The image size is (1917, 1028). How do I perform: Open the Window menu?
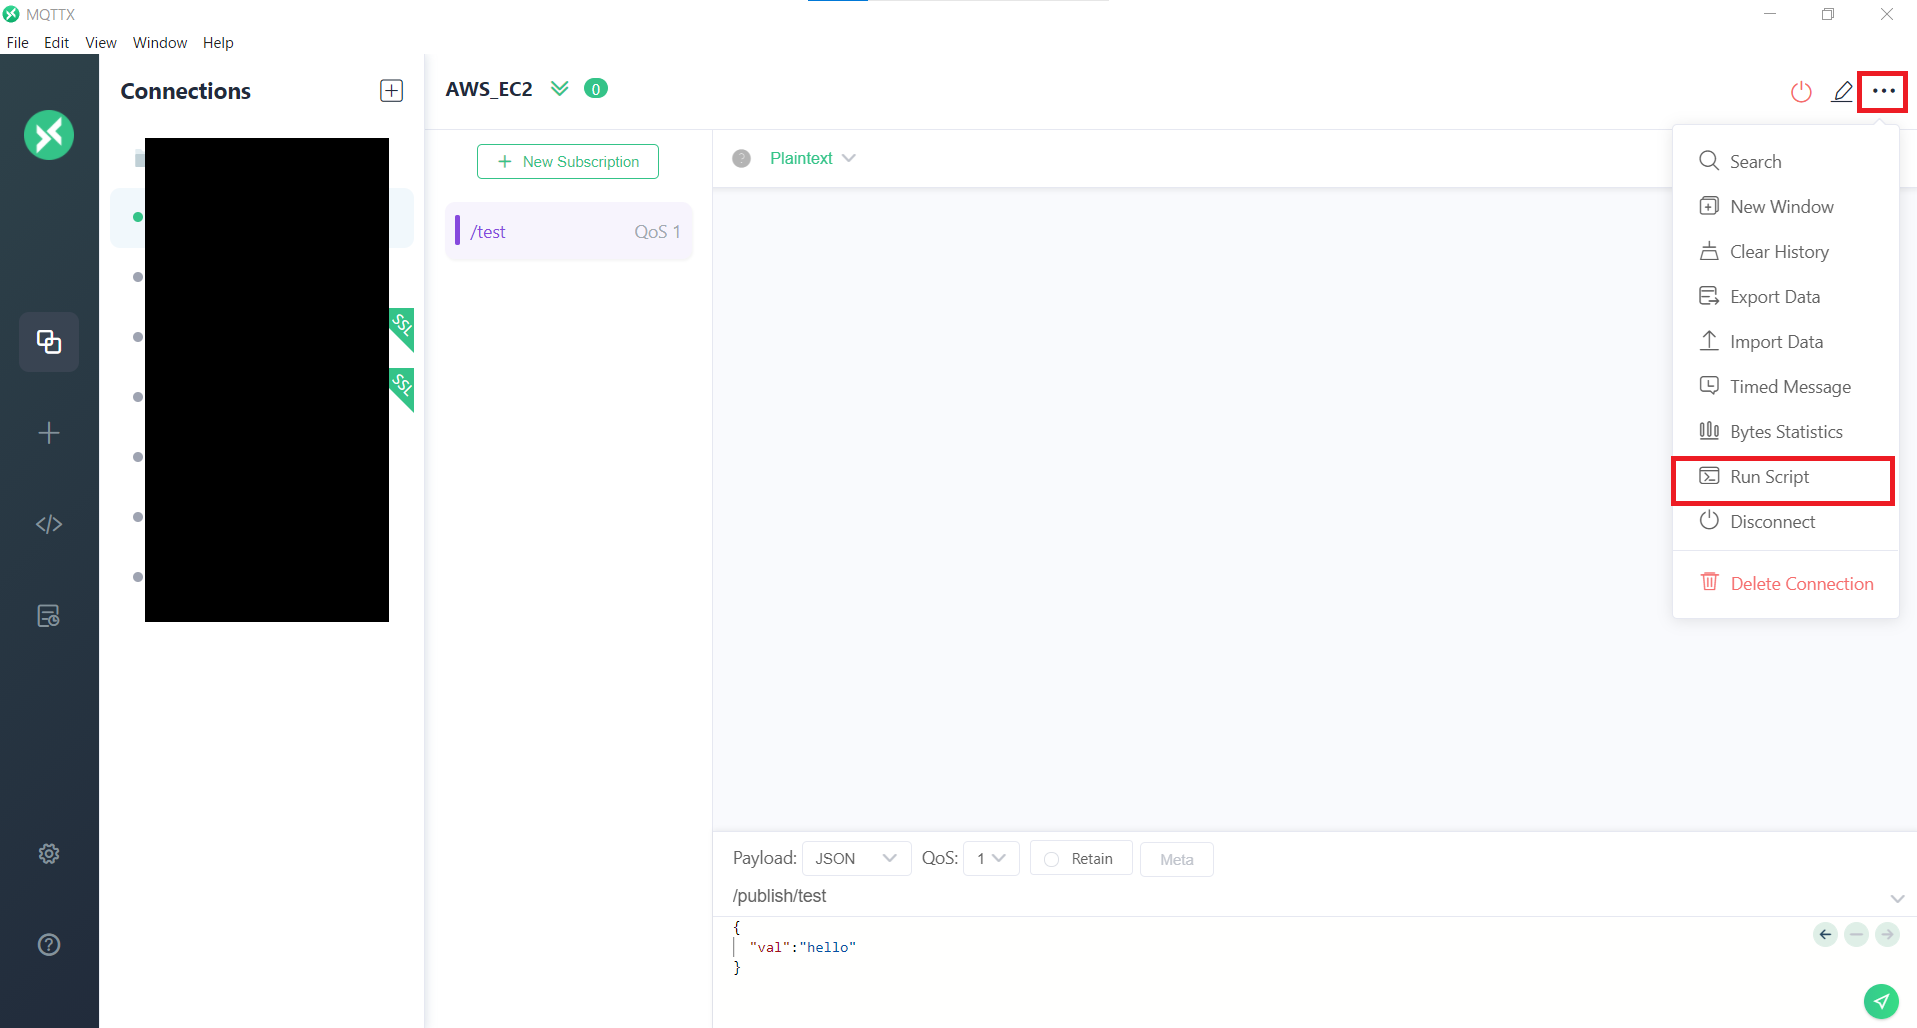[x=160, y=42]
